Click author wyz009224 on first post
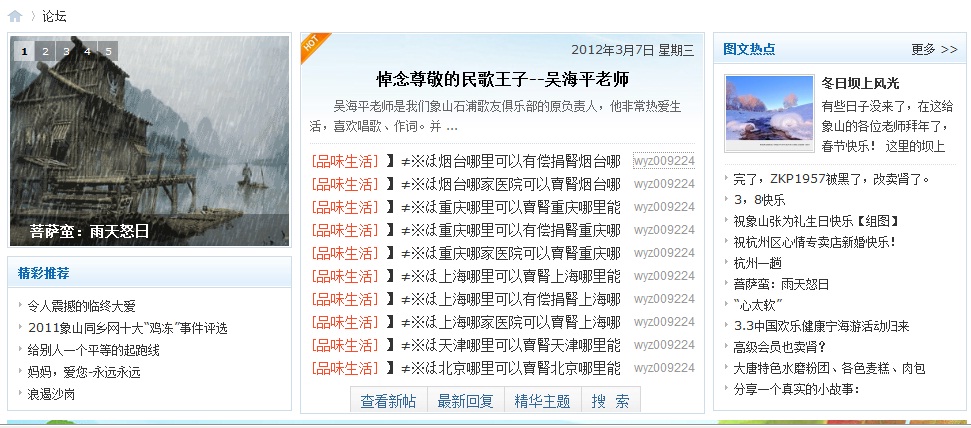Screen dimensions: 971x428 click(x=663, y=161)
